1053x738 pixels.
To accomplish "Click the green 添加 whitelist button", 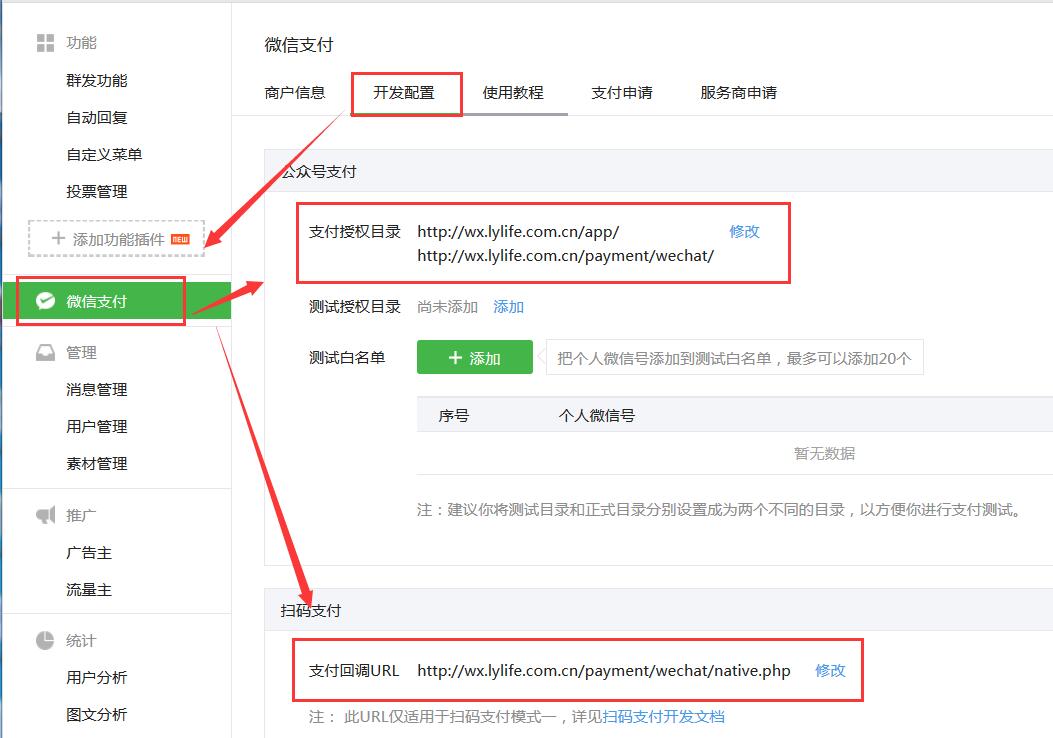I will click(475, 357).
